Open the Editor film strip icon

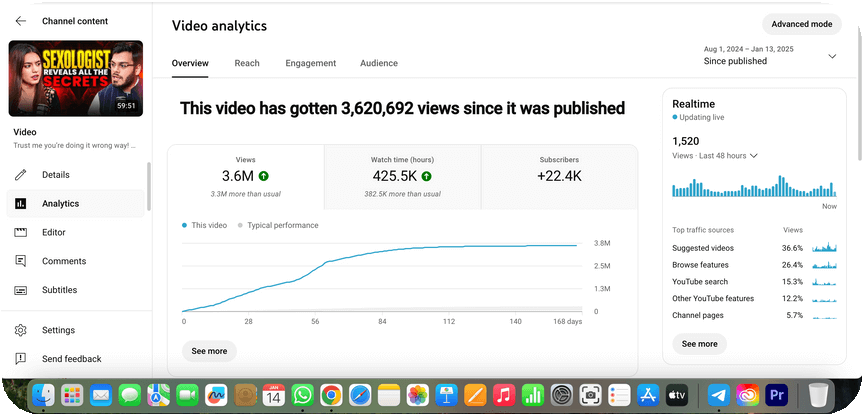coord(21,233)
